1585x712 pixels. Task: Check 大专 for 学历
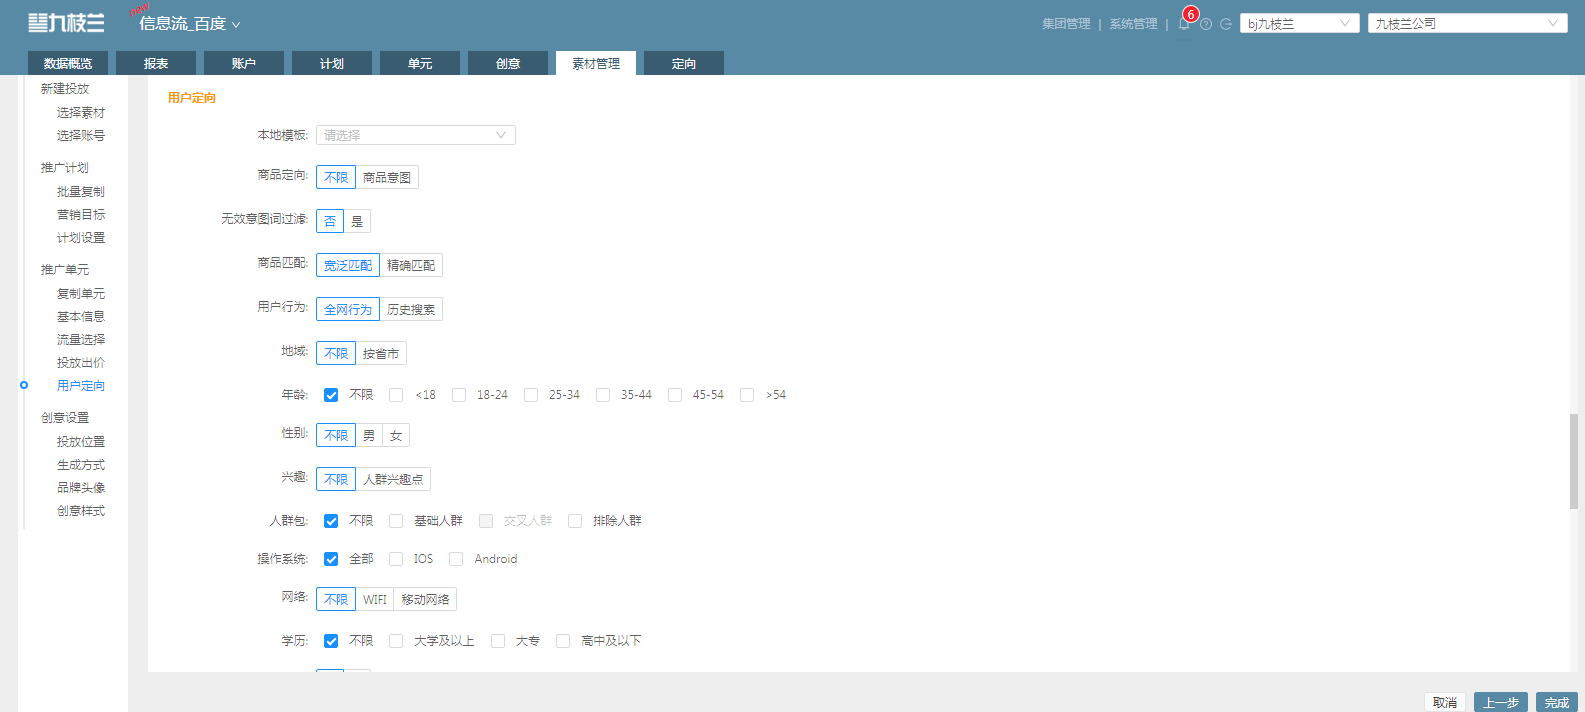[498, 641]
